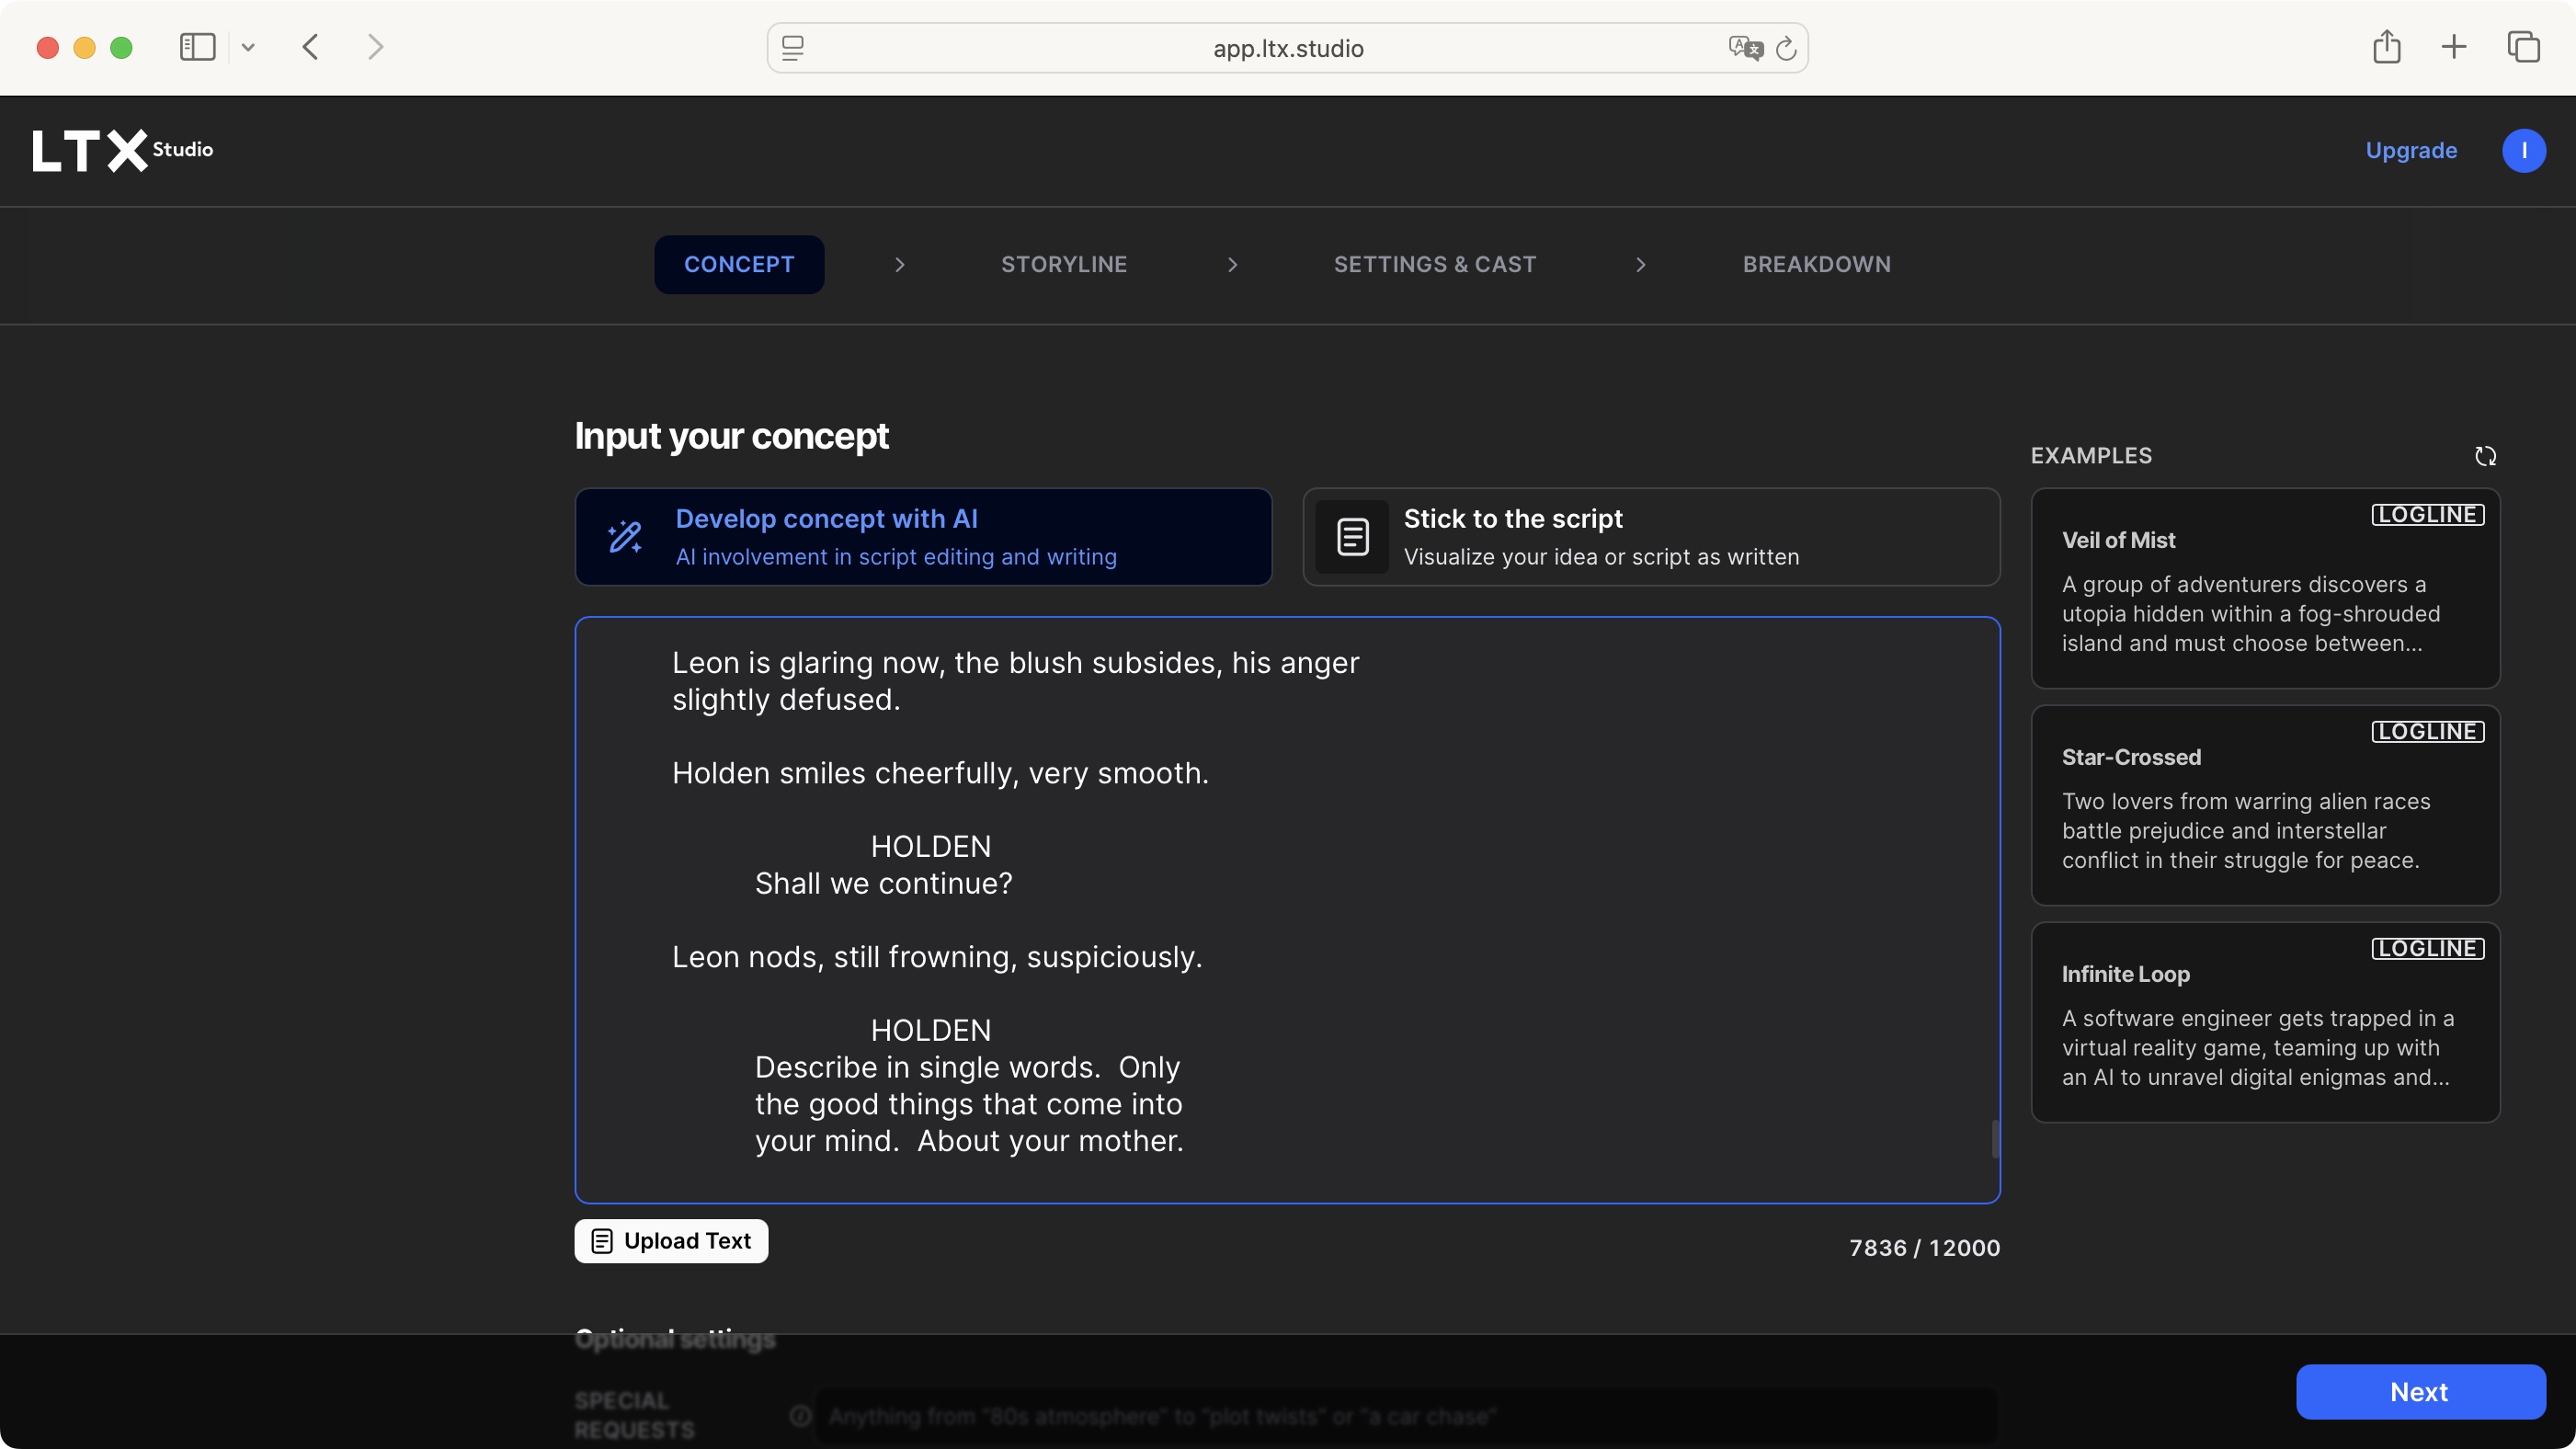Screen dimensions: 2576x1449
Task: Click the Safari sidebar toggle icon
Action: point(197,47)
